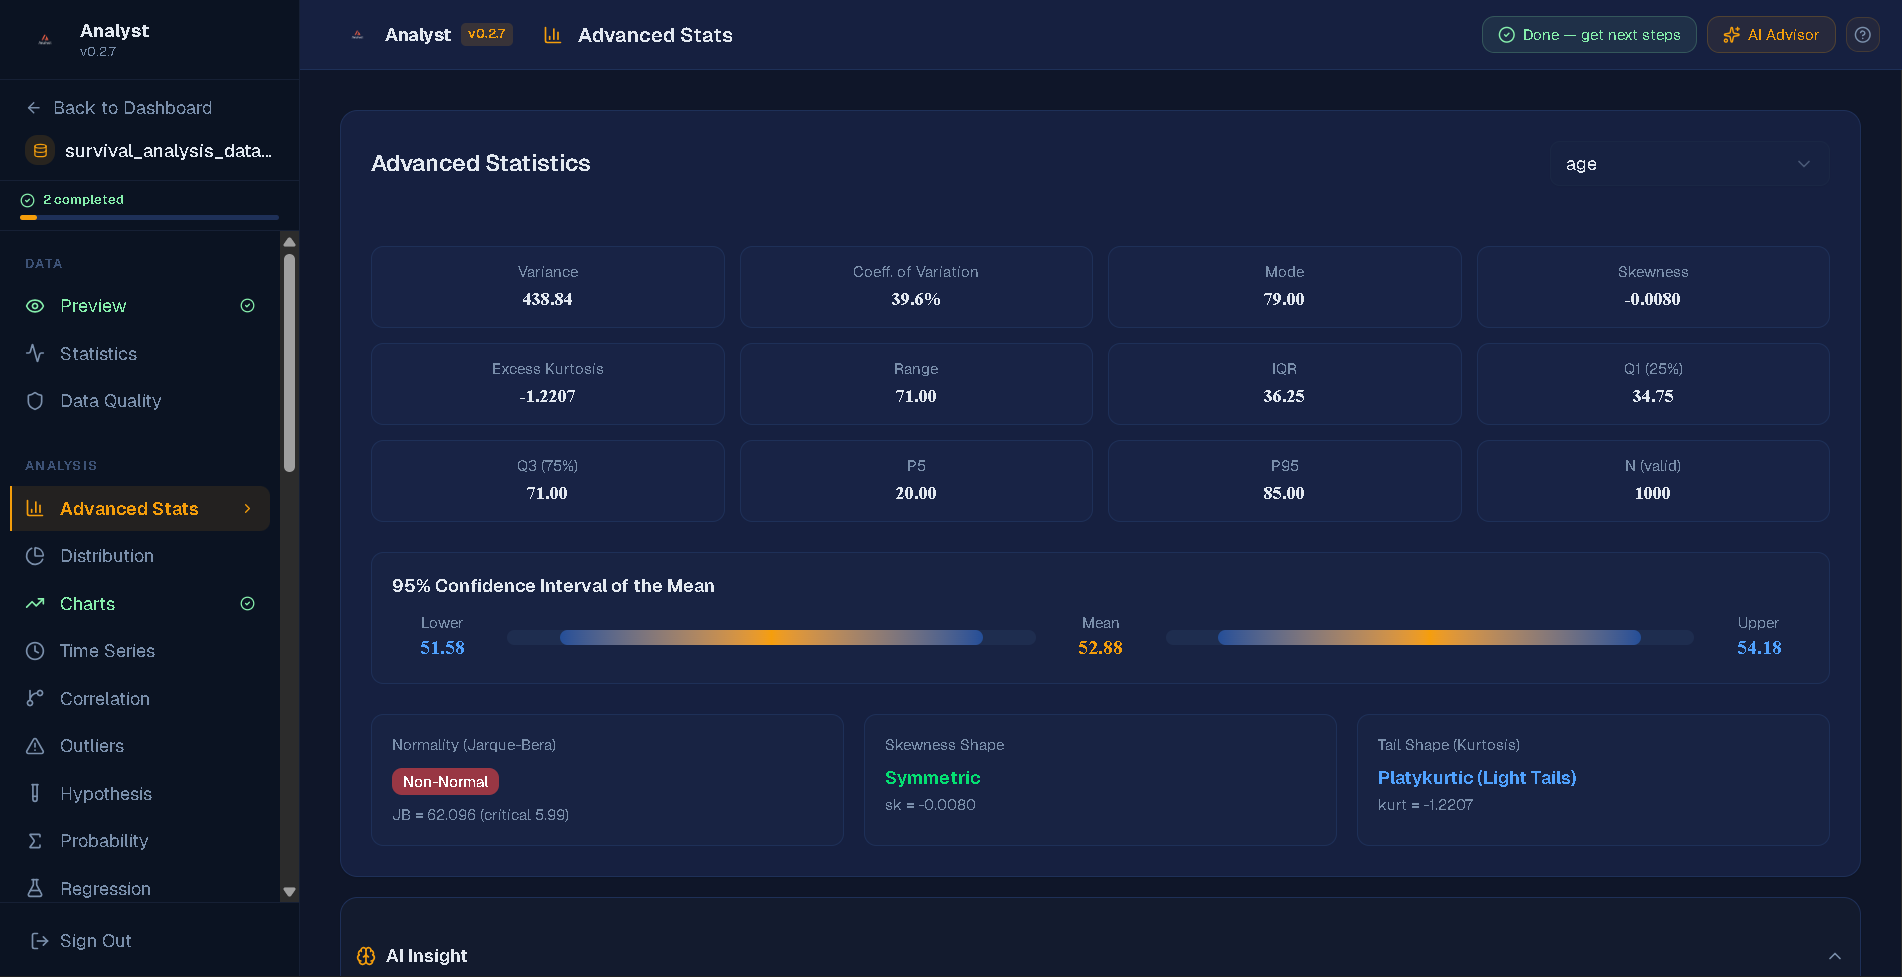1902x977 pixels.
Task: Click the Analyst logo in the sidebar header
Action: click(45, 40)
